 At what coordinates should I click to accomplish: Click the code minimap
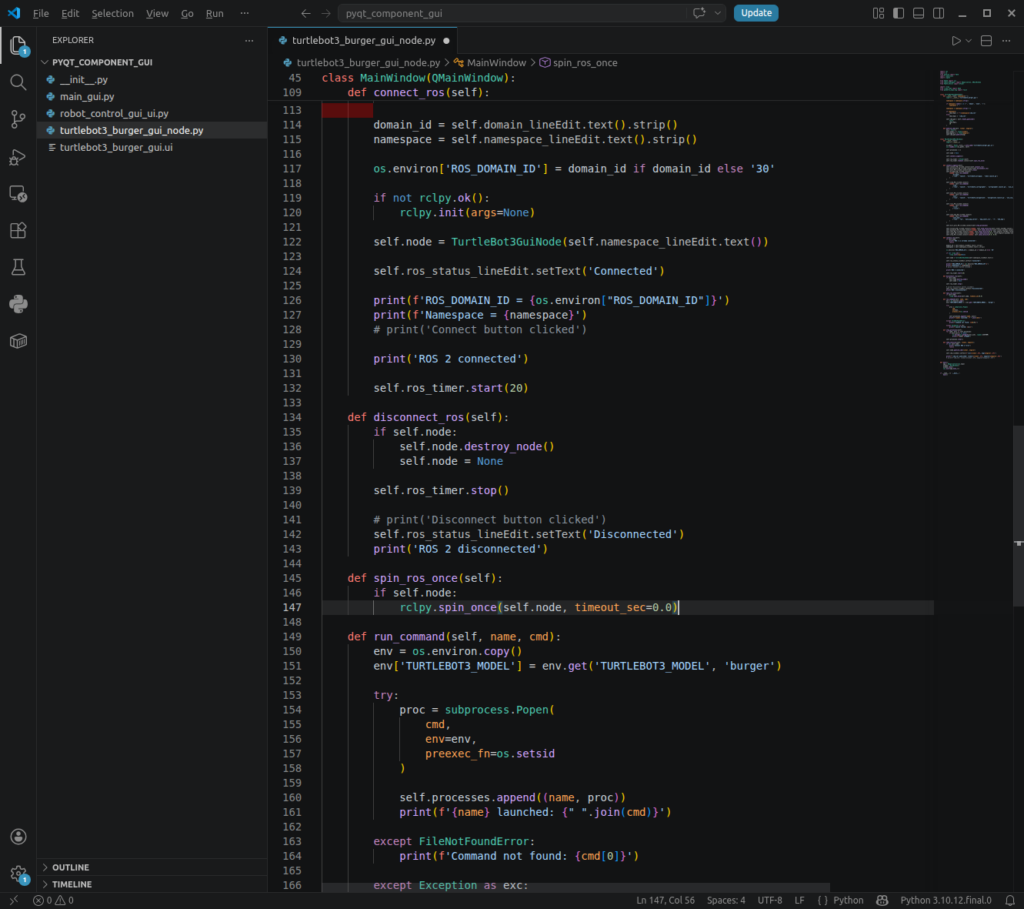point(976,222)
